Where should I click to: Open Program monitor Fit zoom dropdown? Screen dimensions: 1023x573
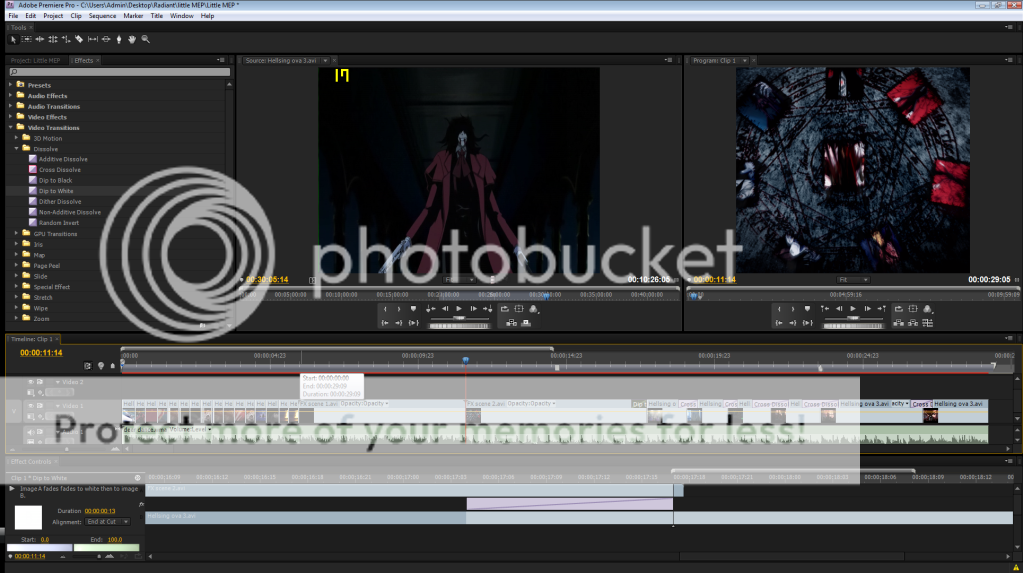click(853, 280)
